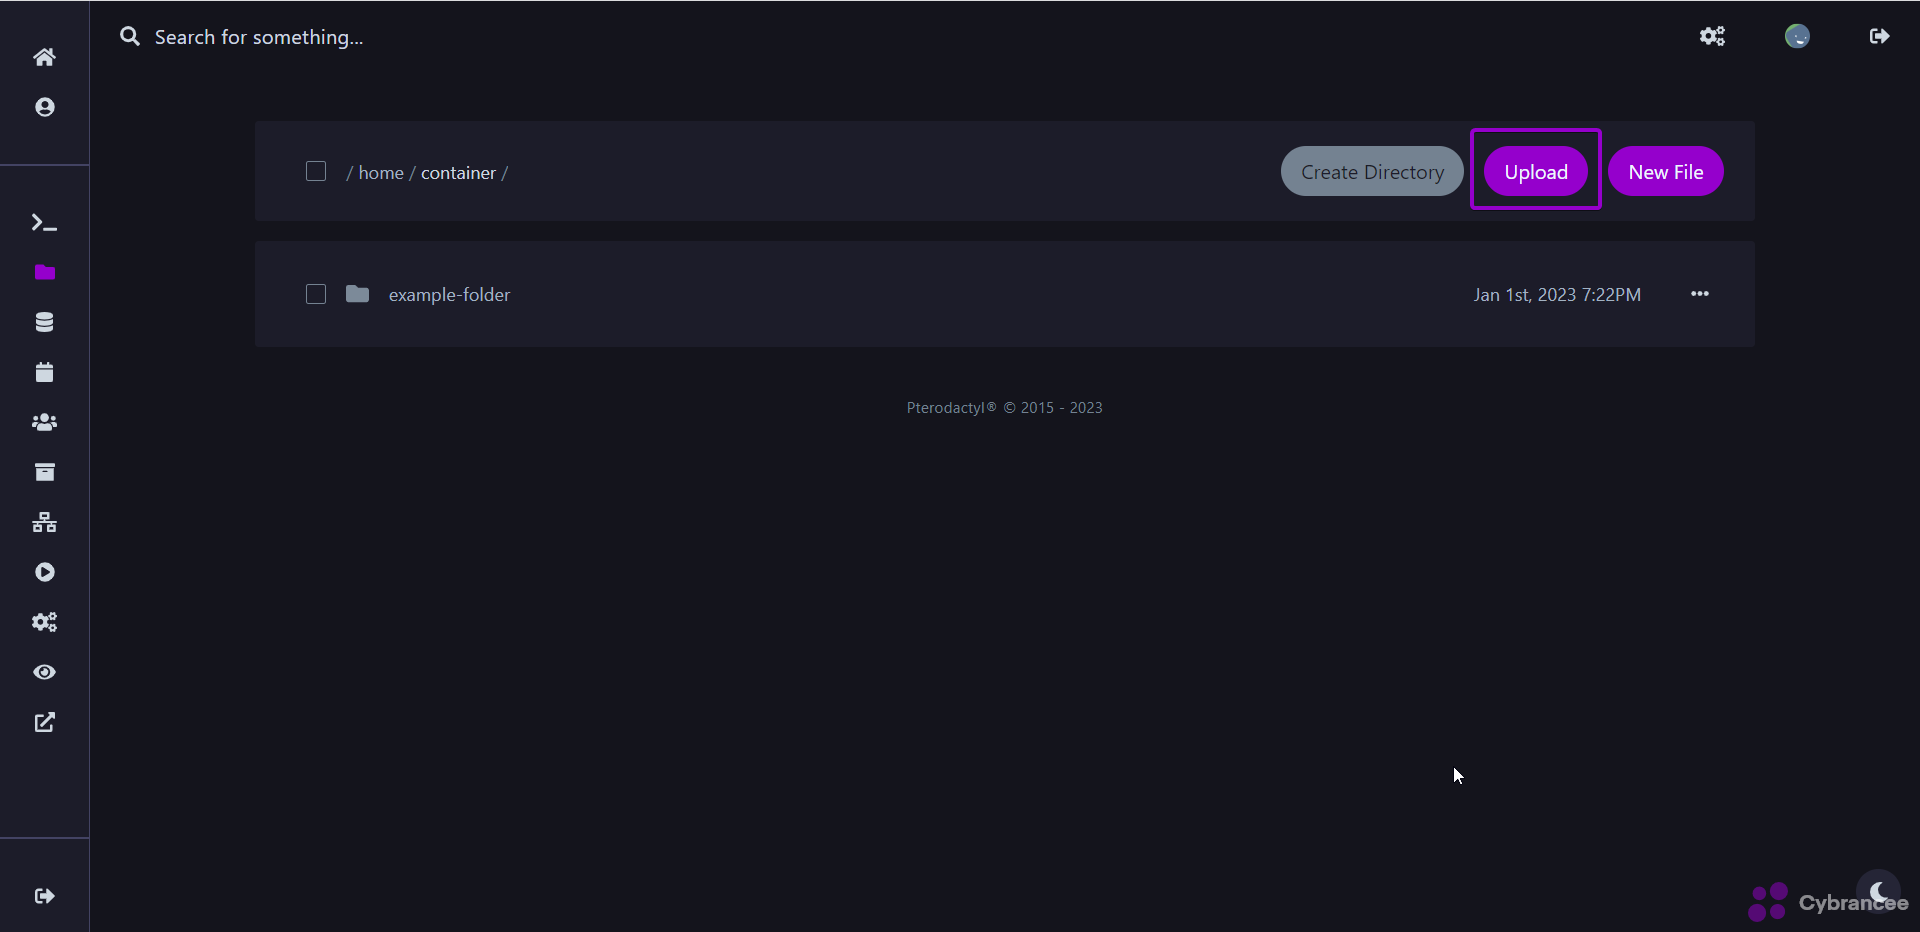Open the Databases stack icon in sidebar
This screenshot has height=932, width=1920.
(x=44, y=322)
